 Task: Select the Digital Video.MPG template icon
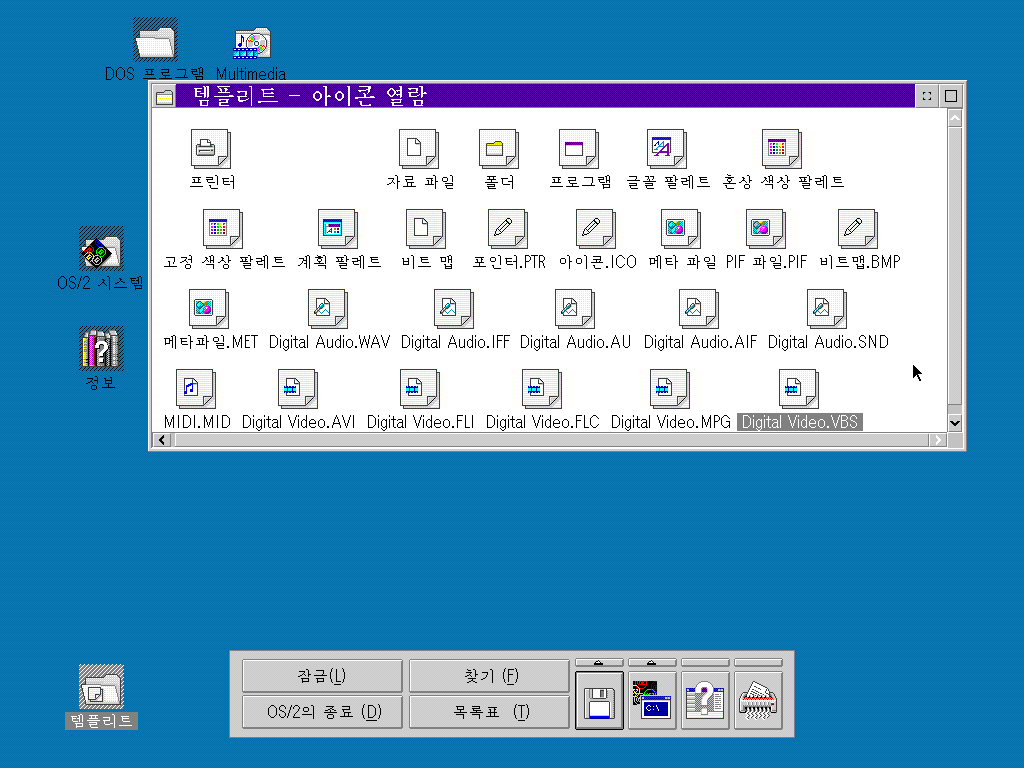(x=669, y=389)
